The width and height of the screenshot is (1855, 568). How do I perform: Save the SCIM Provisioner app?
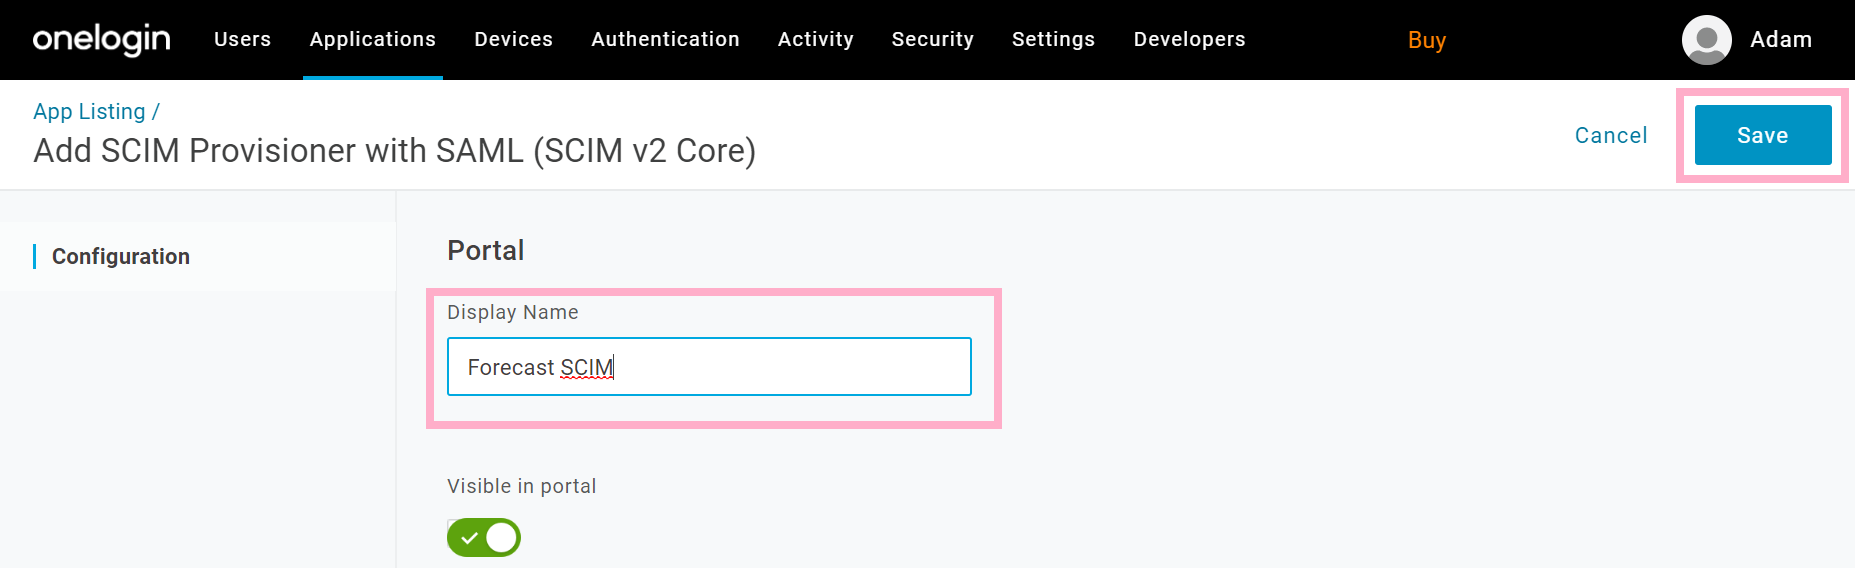(x=1763, y=135)
